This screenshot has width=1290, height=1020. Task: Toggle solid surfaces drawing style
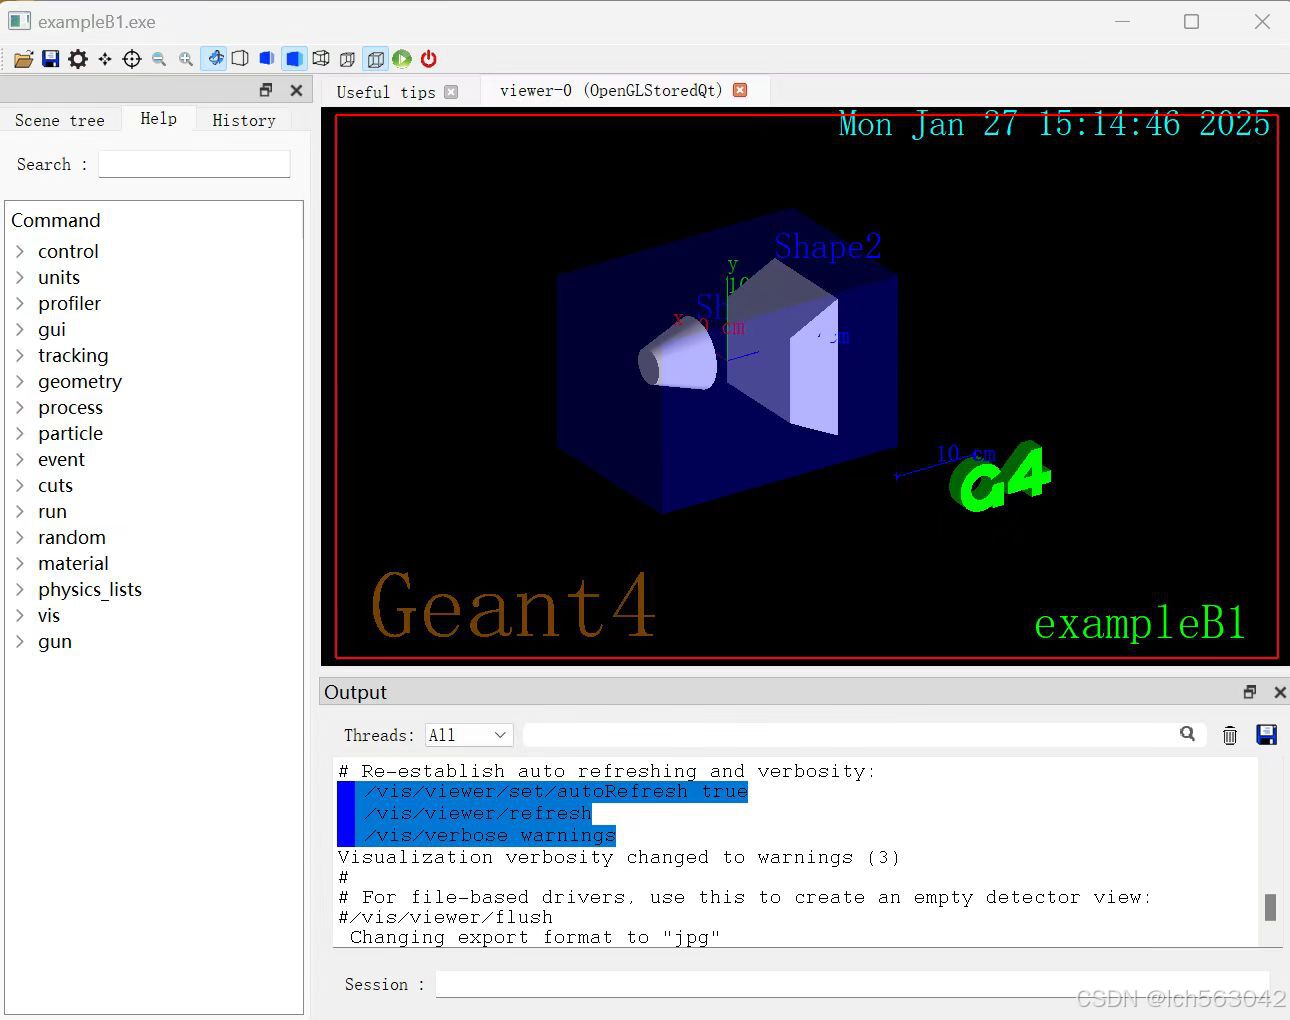tap(294, 58)
